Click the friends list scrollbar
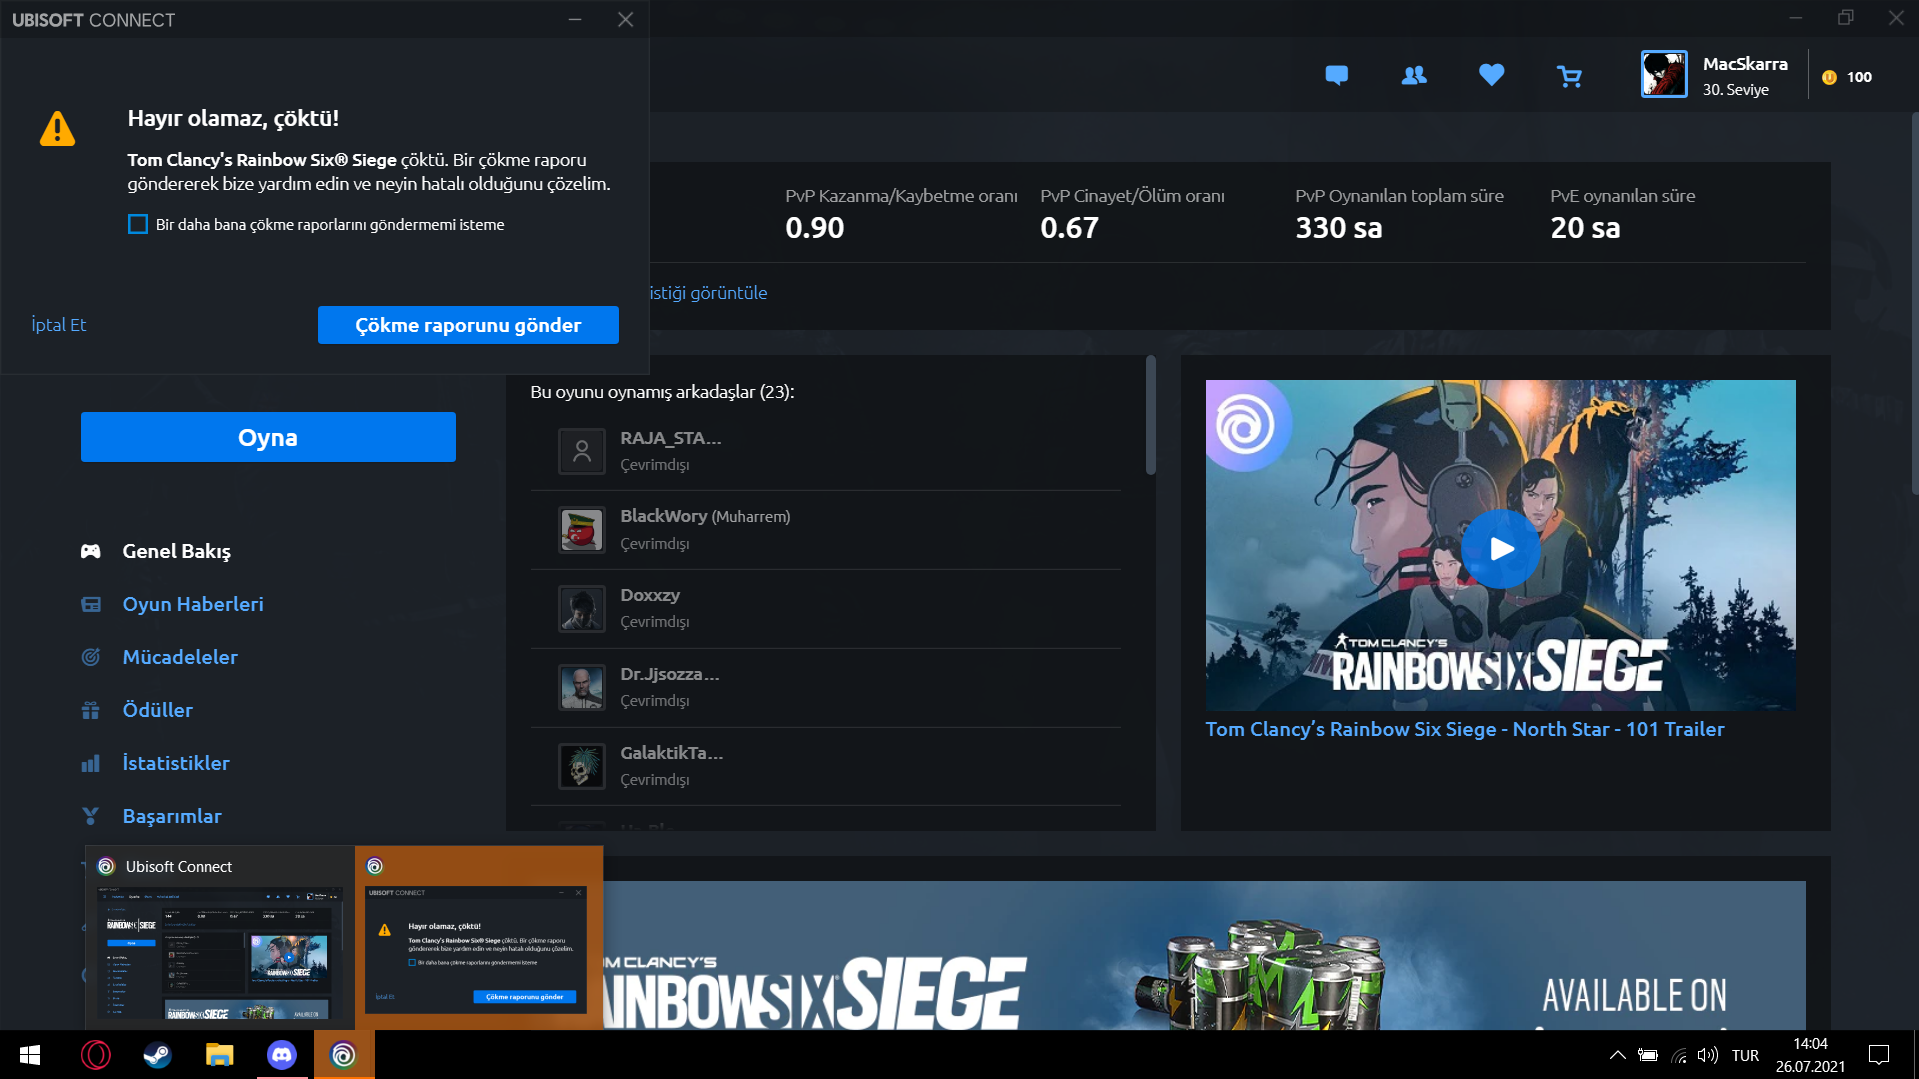1919x1079 pixels. click(x=1151, y=415)
